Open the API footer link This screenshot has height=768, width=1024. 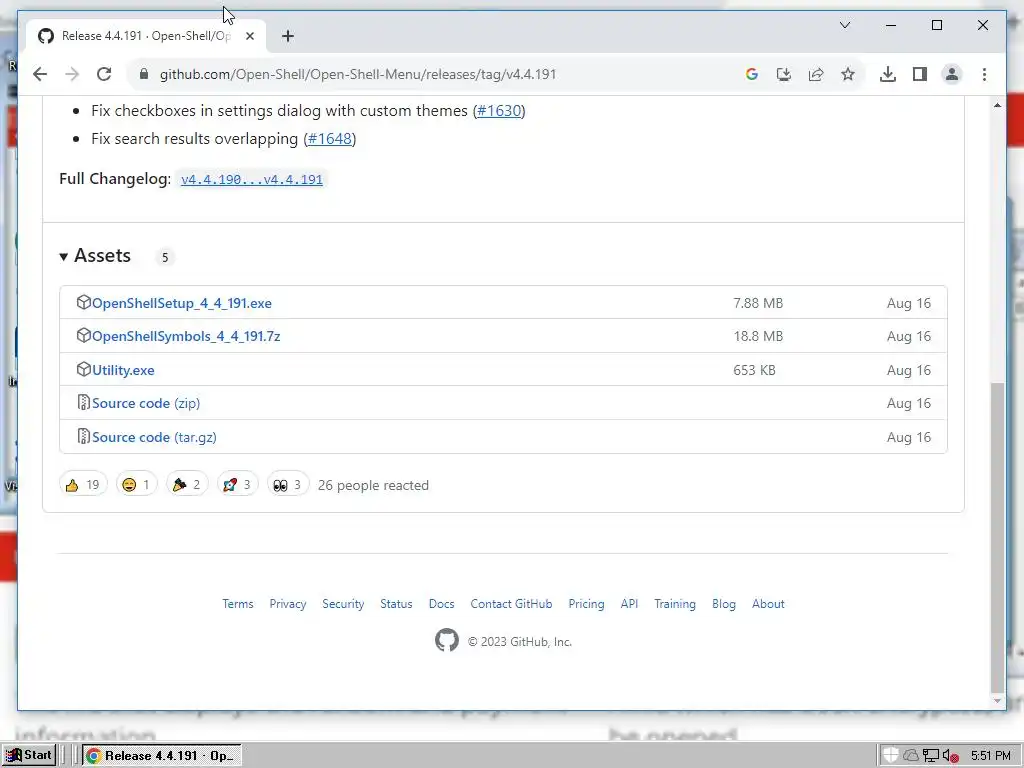629,604
